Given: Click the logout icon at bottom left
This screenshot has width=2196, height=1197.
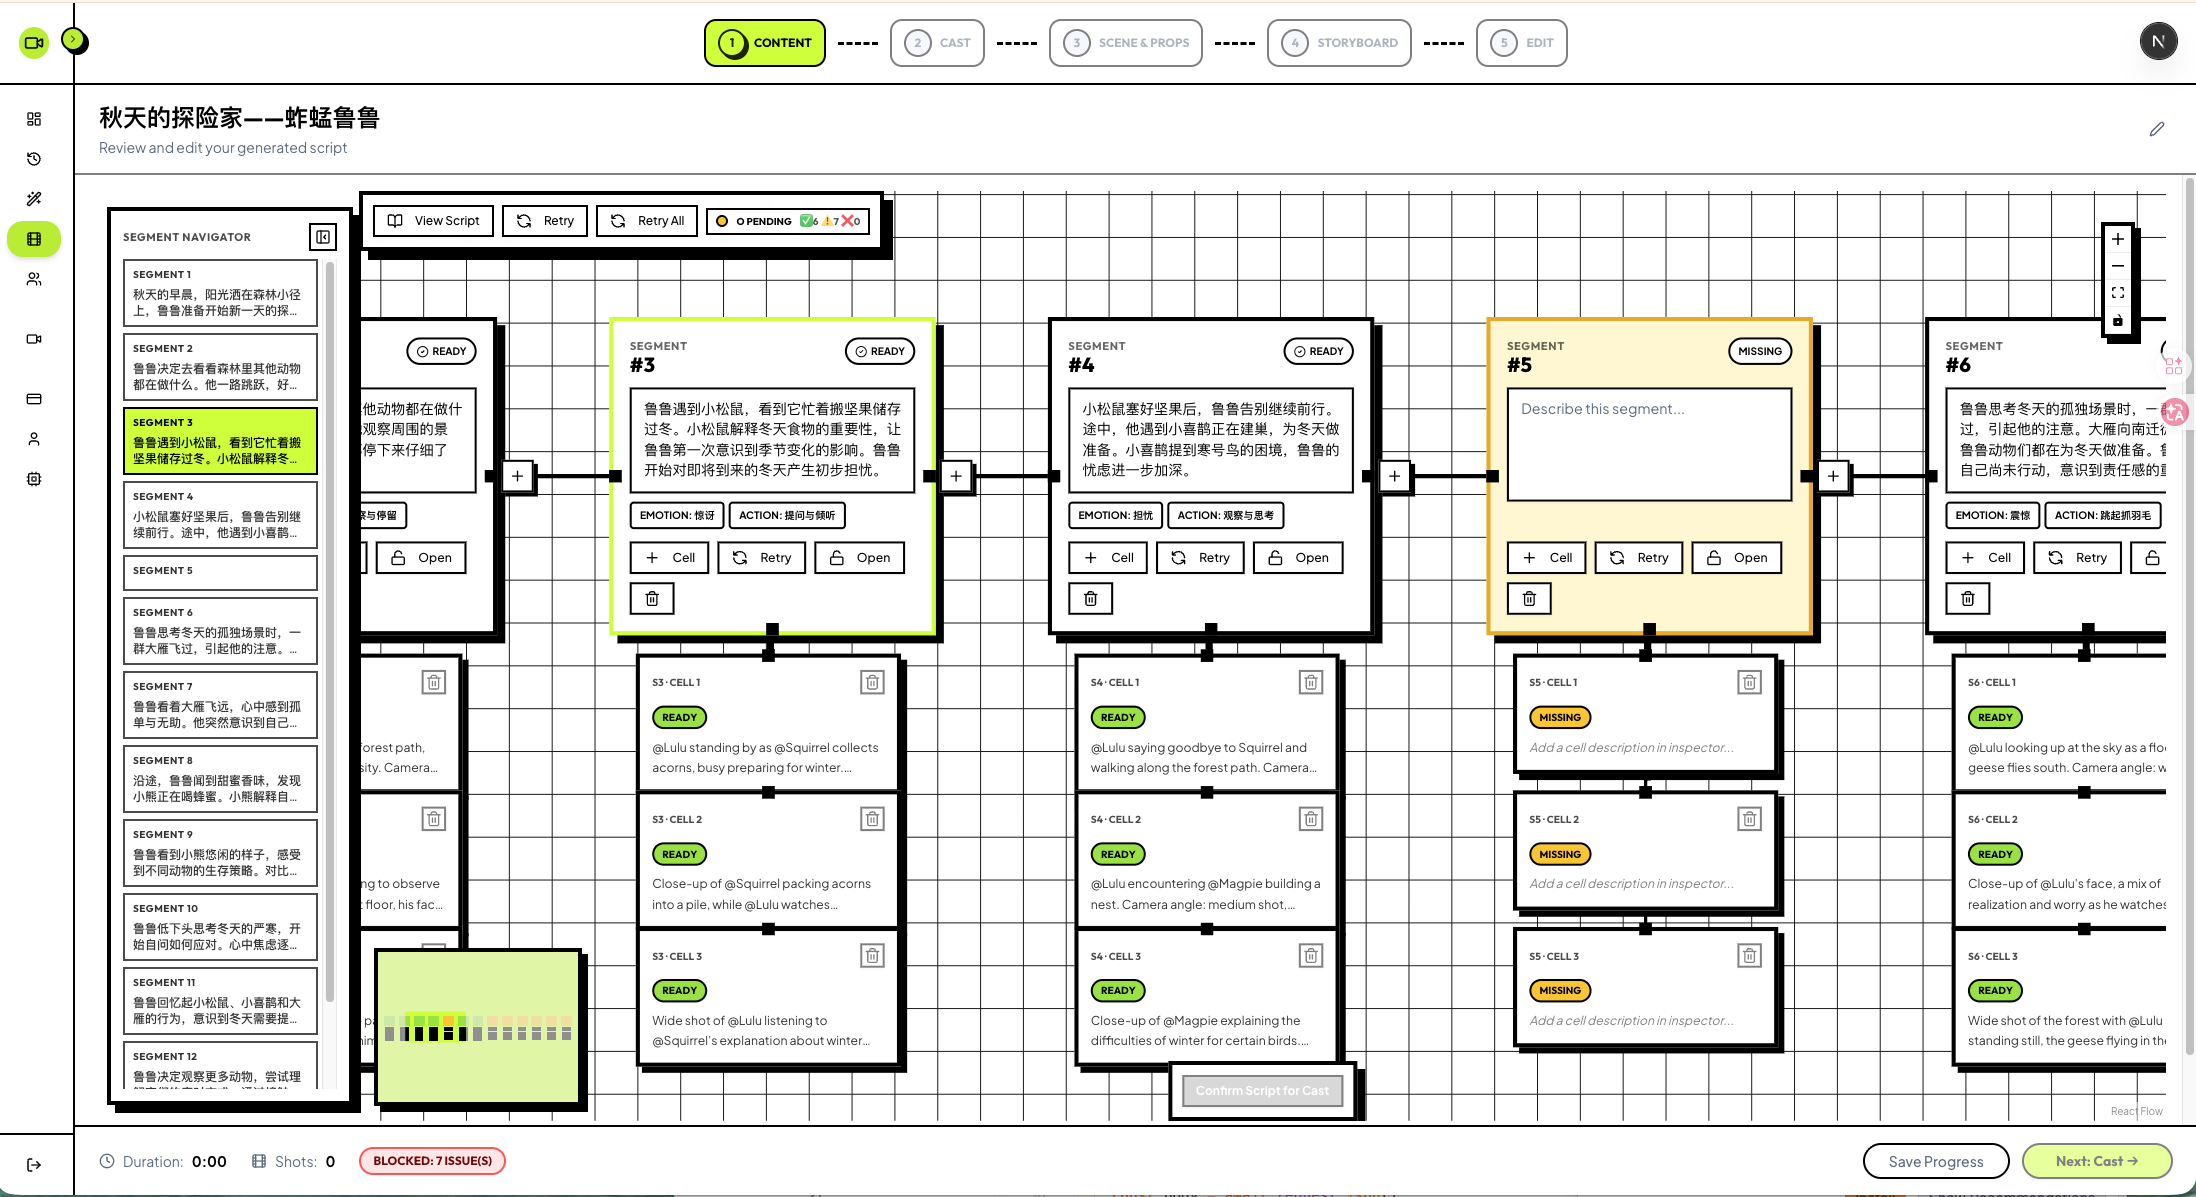Looking at the screenshot, I should (x=34, y=1164).
